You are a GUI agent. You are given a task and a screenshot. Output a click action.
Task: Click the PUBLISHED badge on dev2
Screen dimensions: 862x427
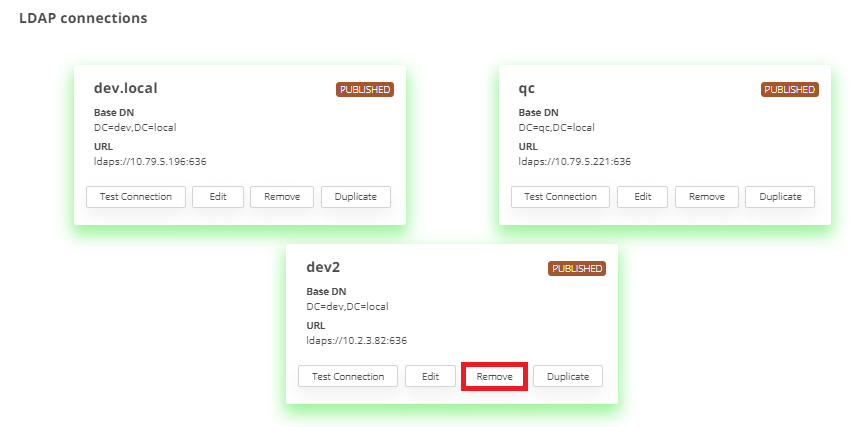click(577, 269)
